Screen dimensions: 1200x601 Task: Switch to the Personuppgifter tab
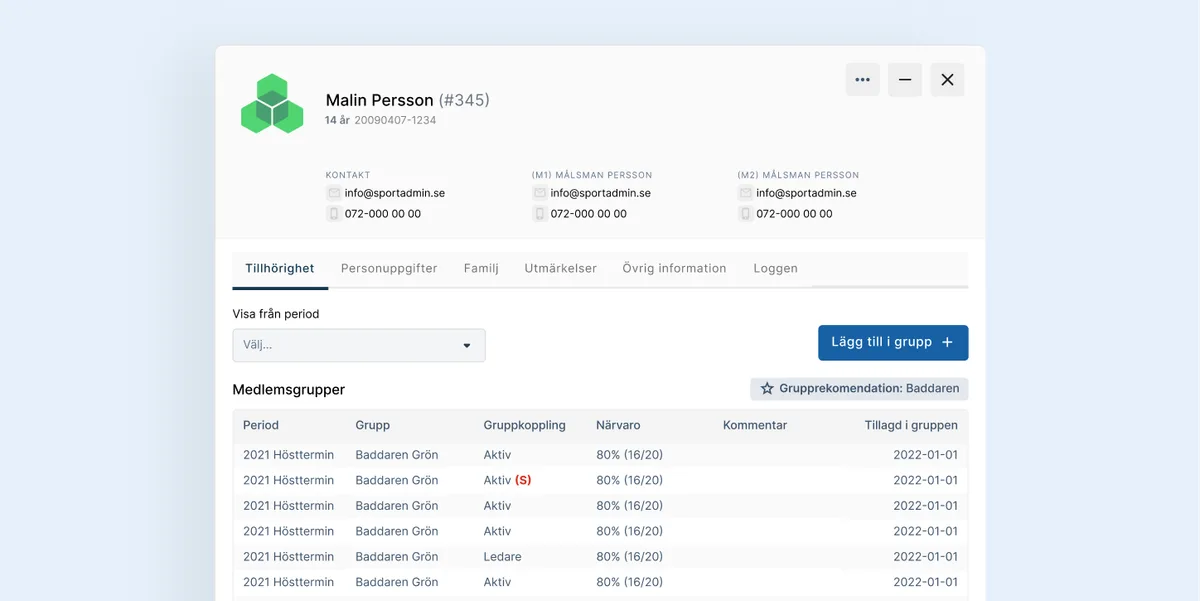click(389, 268)
